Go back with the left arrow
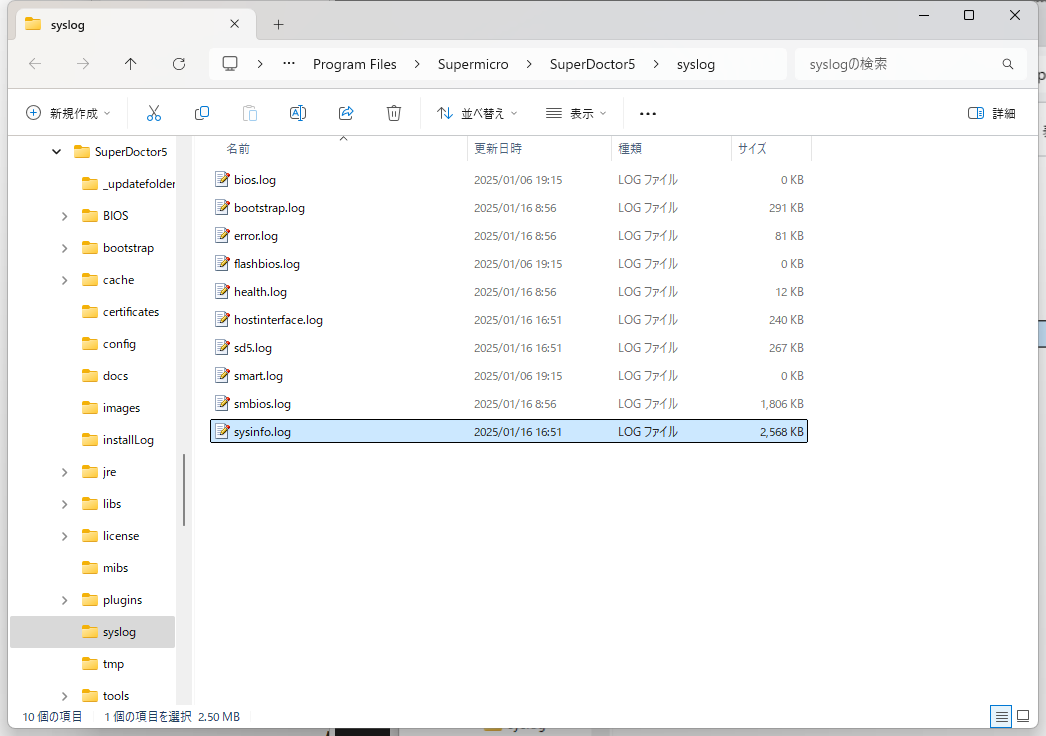 (x=35, y=64)
